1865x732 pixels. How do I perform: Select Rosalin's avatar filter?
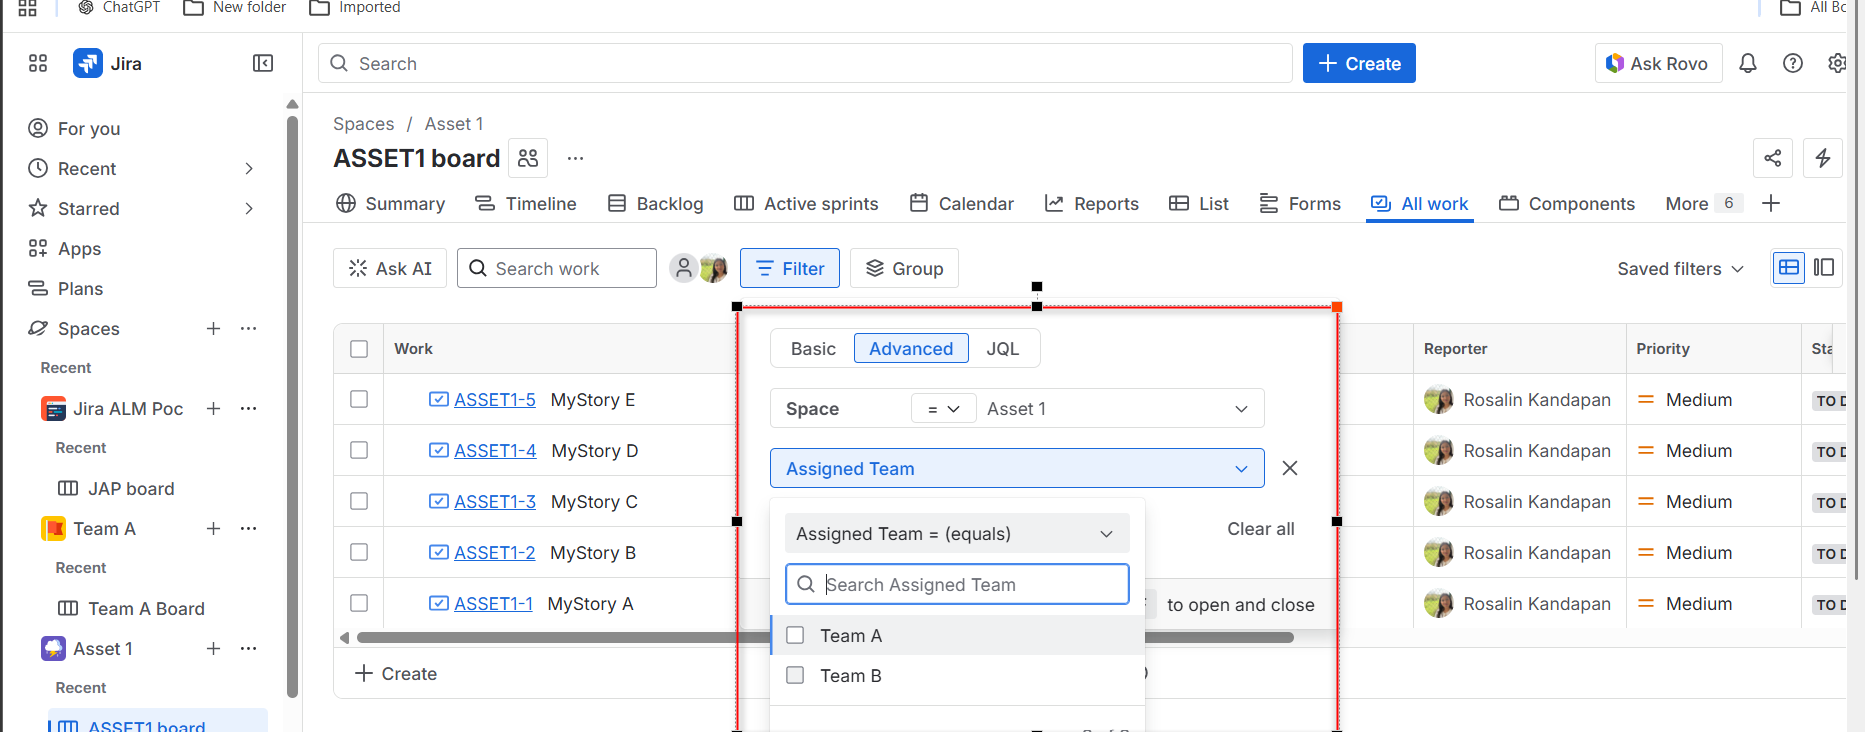click(714, 268)
